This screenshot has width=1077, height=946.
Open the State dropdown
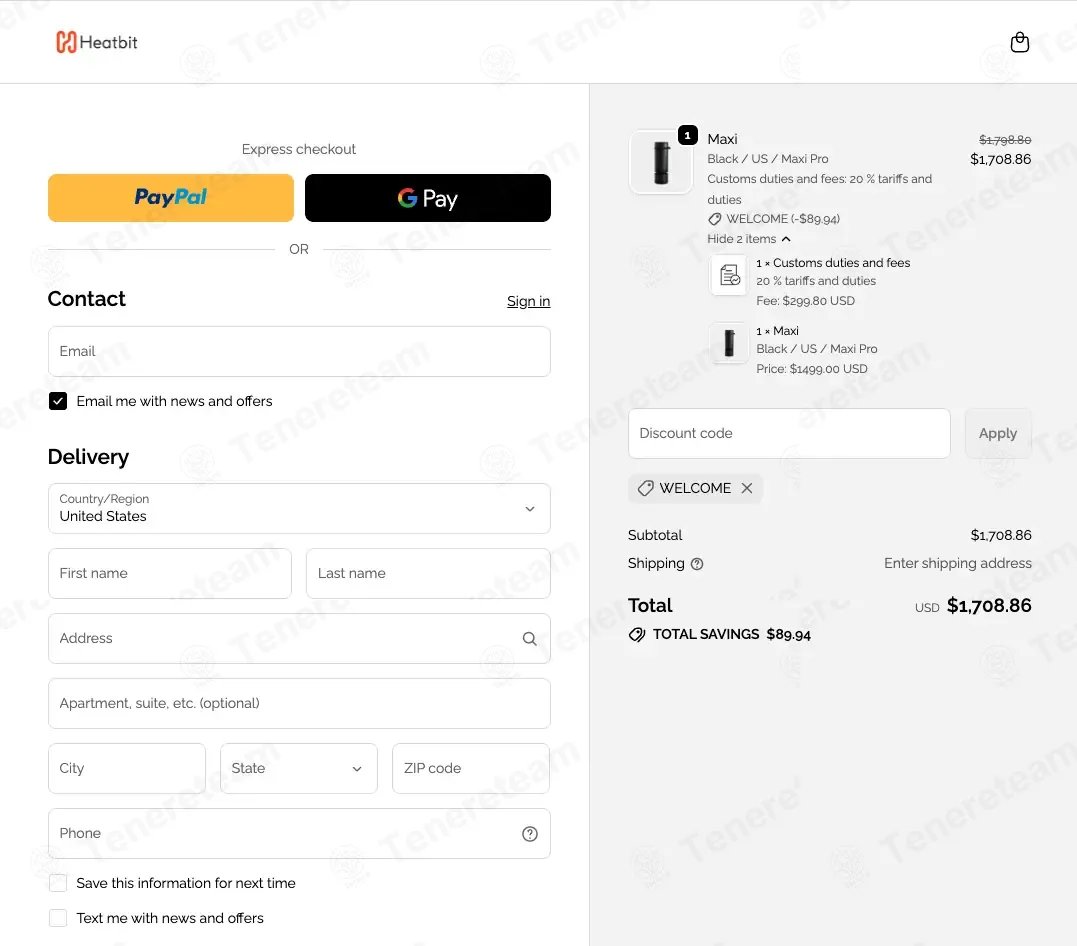[x=298, y=768]
